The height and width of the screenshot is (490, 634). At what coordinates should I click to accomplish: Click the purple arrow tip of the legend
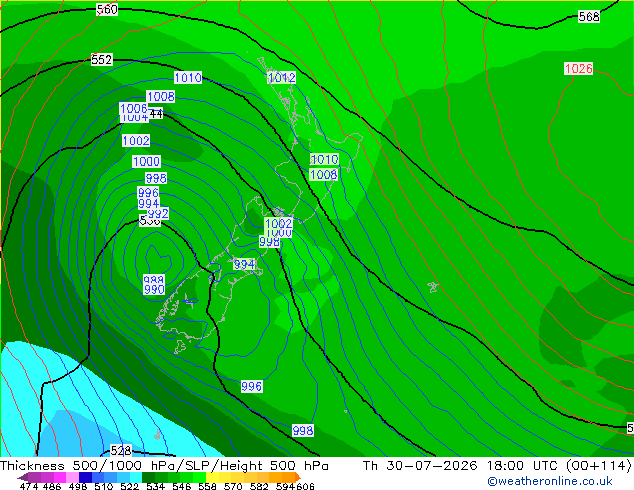[22, 478]
